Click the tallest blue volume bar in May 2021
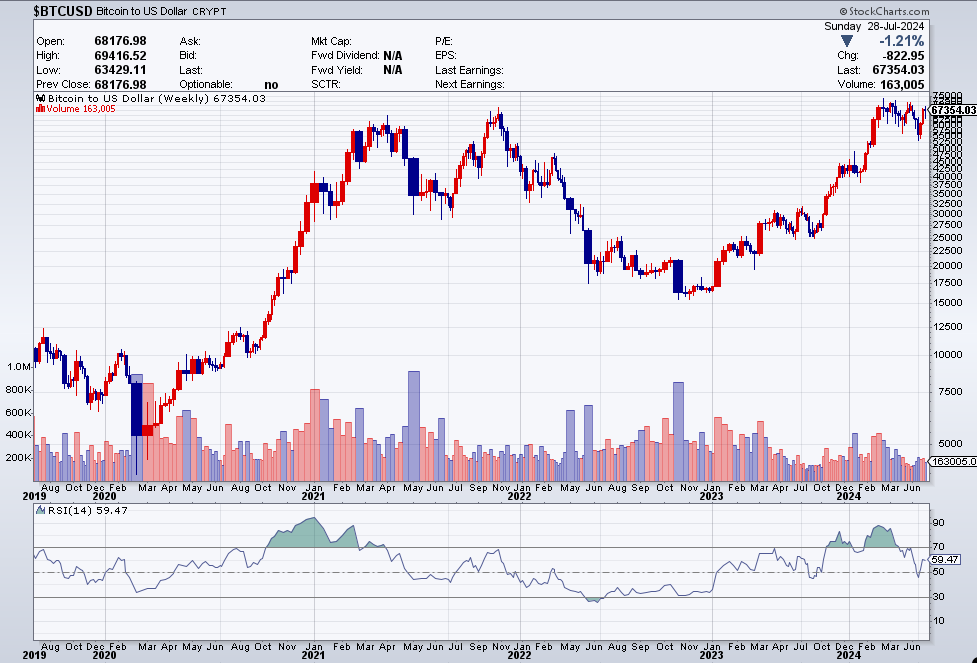Image resolution: width=977 pixels, height=663 pixels. click(x=414, y=426)
